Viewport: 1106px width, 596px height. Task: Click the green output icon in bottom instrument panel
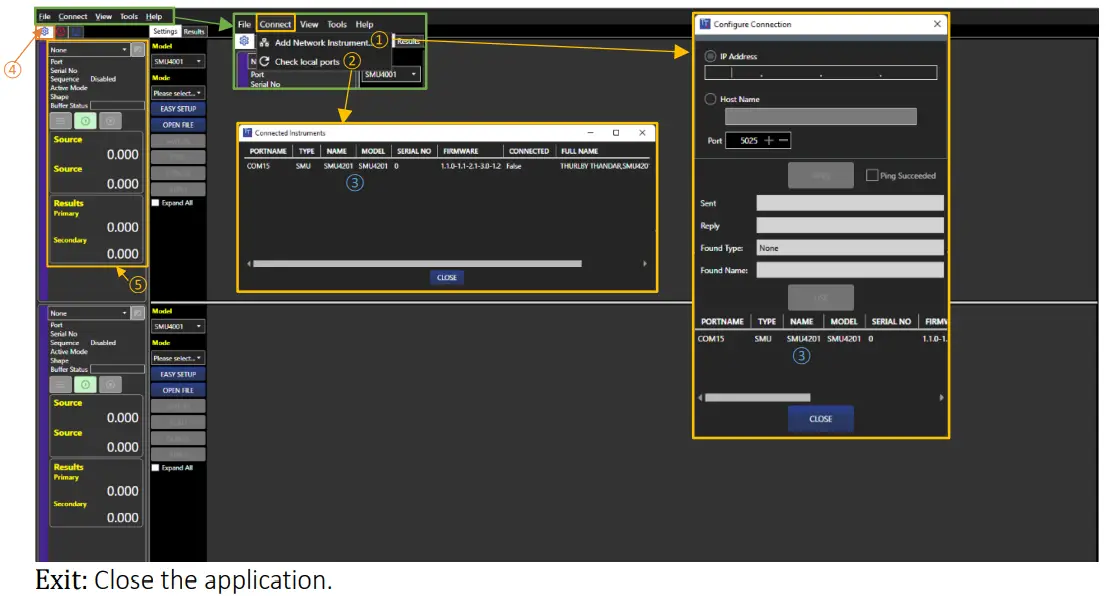tap(86, 384)
